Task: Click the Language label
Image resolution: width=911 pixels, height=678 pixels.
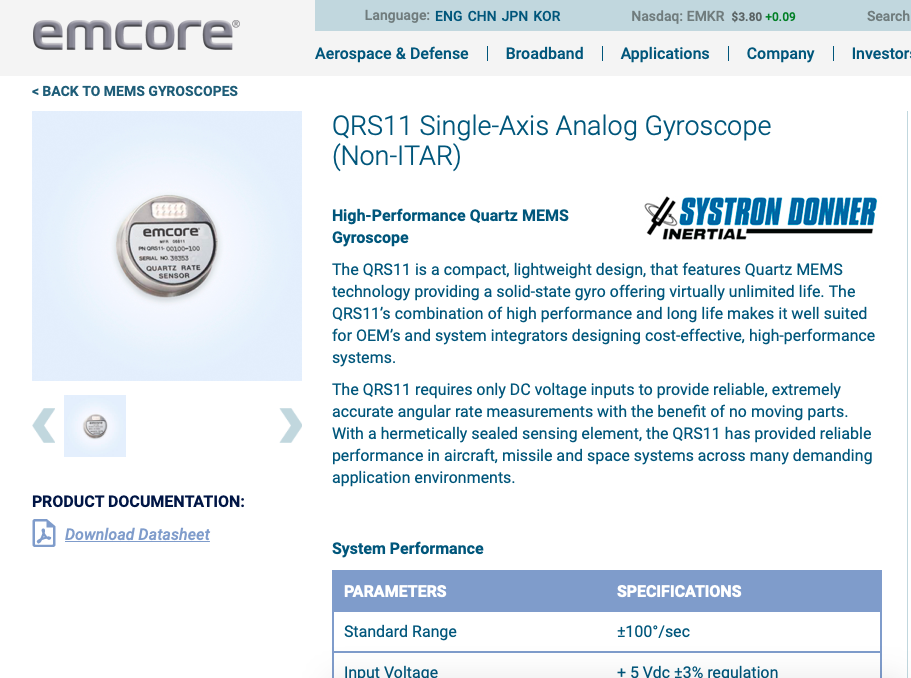Action: coord(397,16)
